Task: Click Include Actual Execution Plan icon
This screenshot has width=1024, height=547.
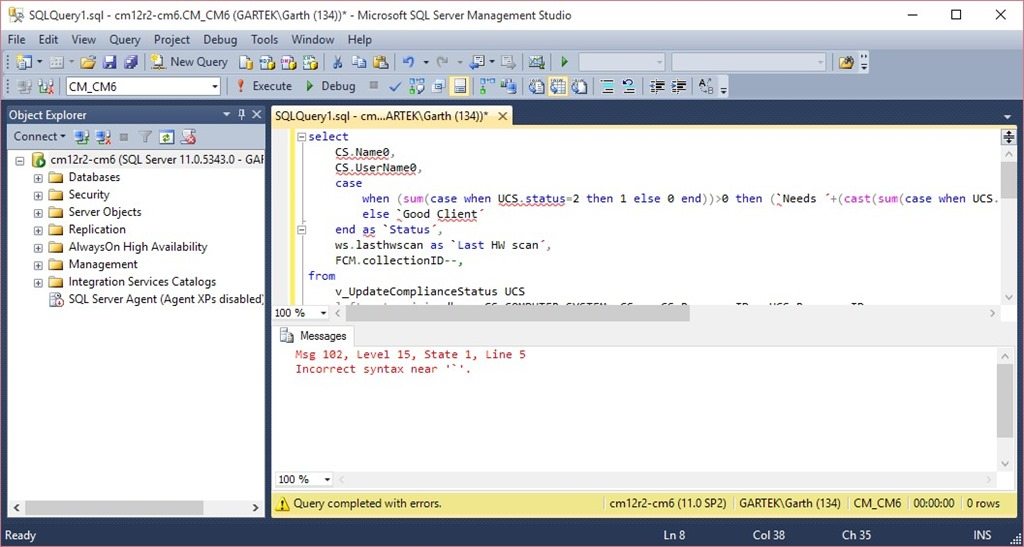Action: [x=487, y=86]
